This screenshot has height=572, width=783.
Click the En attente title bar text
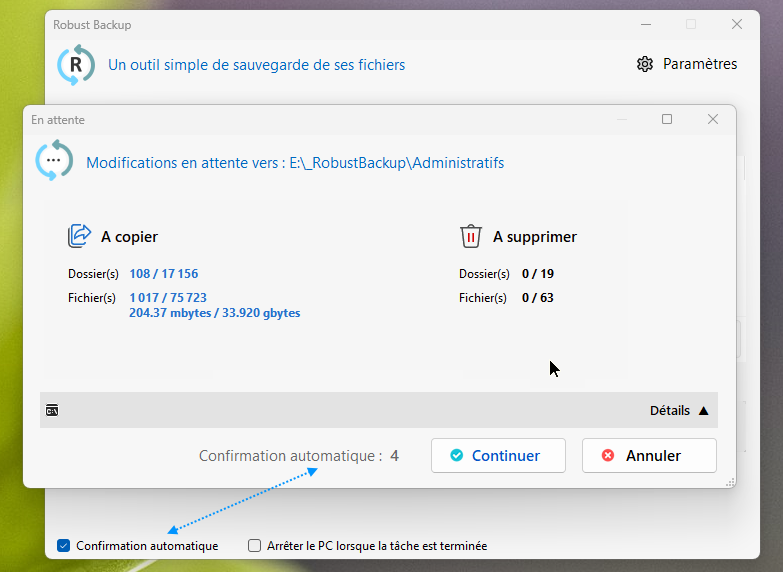tap(58, 120)
